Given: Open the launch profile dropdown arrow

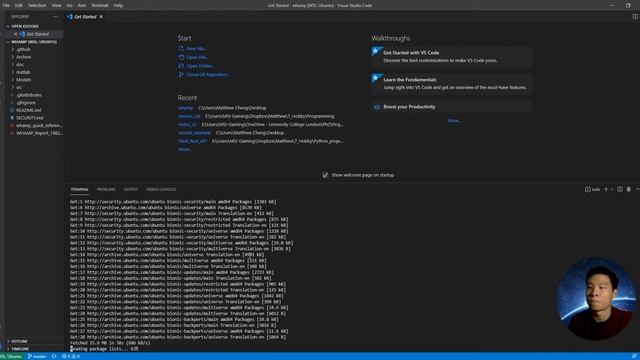Looking at the screenshot, I should [x=612, y=189].
